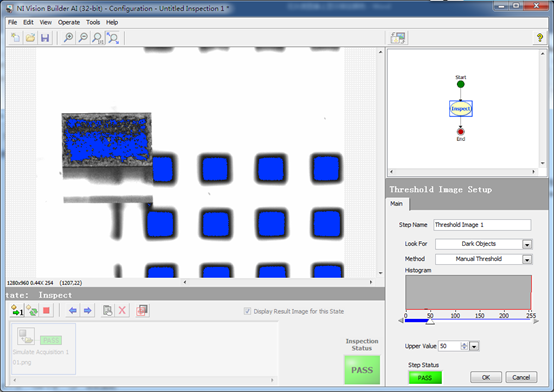Click the zoom out magnifier icon
Image resolution: width=554 pixels, height=392 pixels.
click(83, 38)
